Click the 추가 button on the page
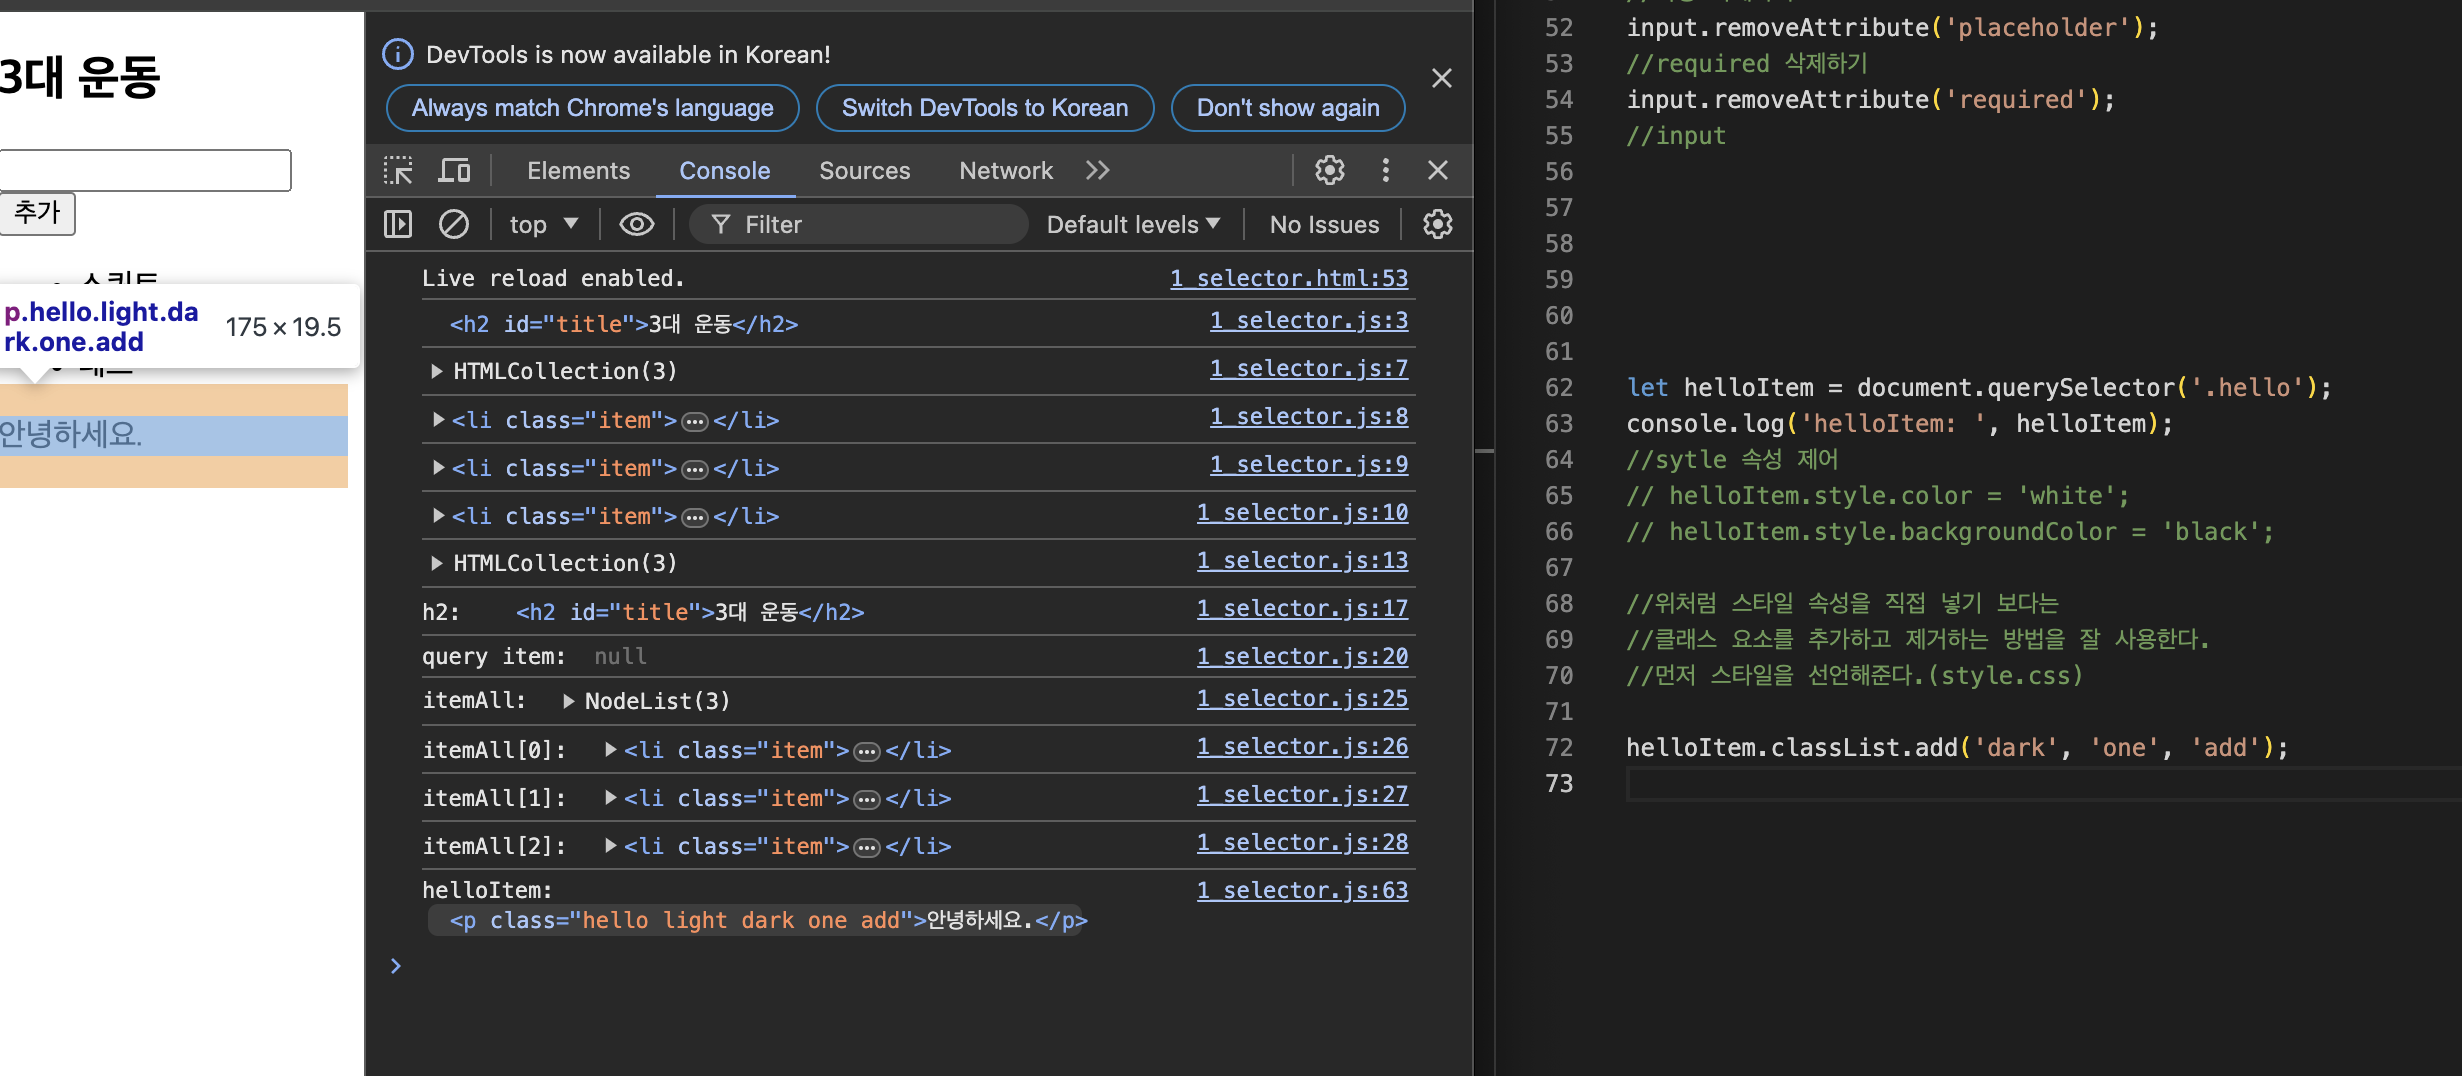This screenshot has height=1076, width=2462. point(37,213)
